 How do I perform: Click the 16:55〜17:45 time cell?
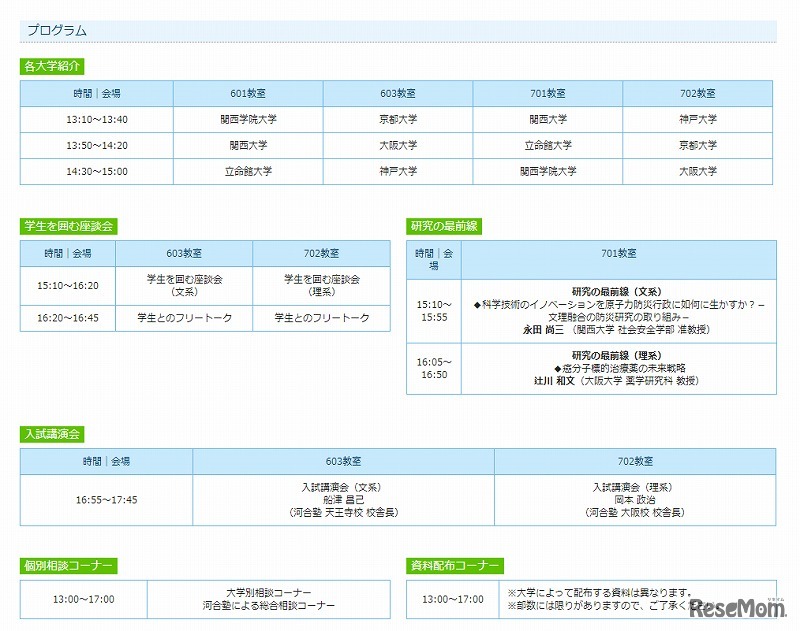point(106,499)
